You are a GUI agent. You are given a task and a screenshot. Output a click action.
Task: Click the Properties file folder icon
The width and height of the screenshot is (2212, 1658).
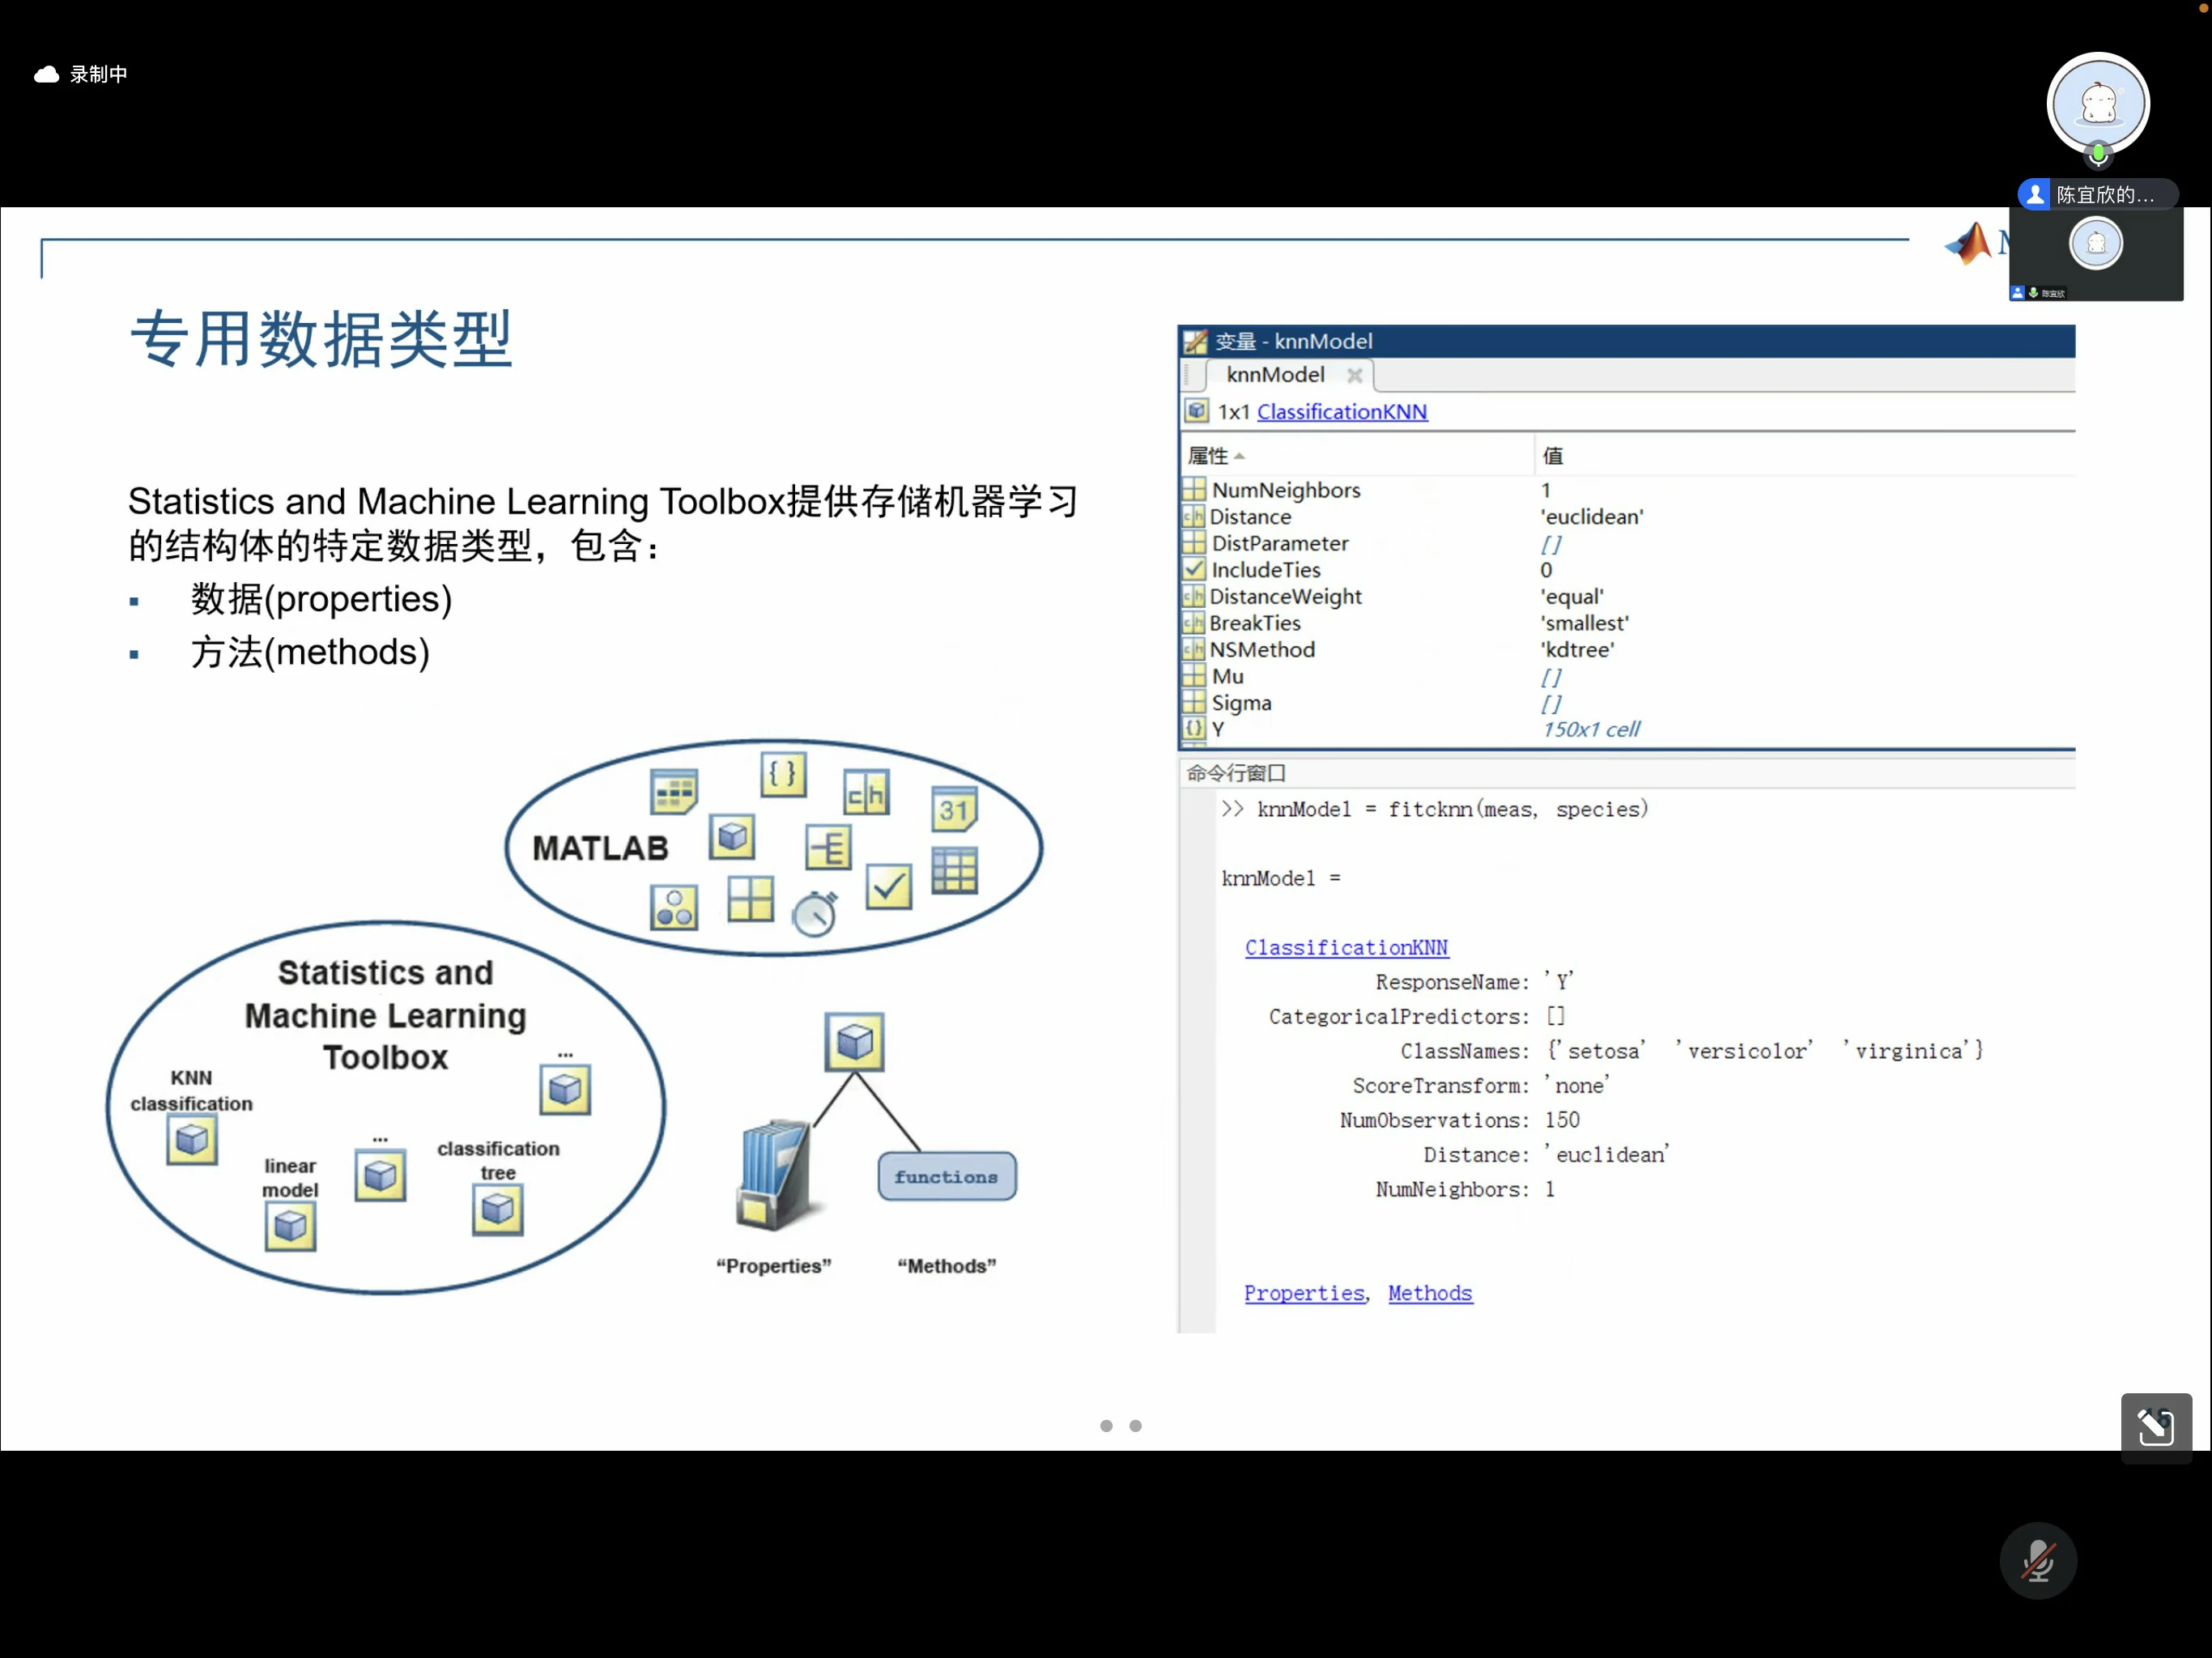[x=773, y=1175]
